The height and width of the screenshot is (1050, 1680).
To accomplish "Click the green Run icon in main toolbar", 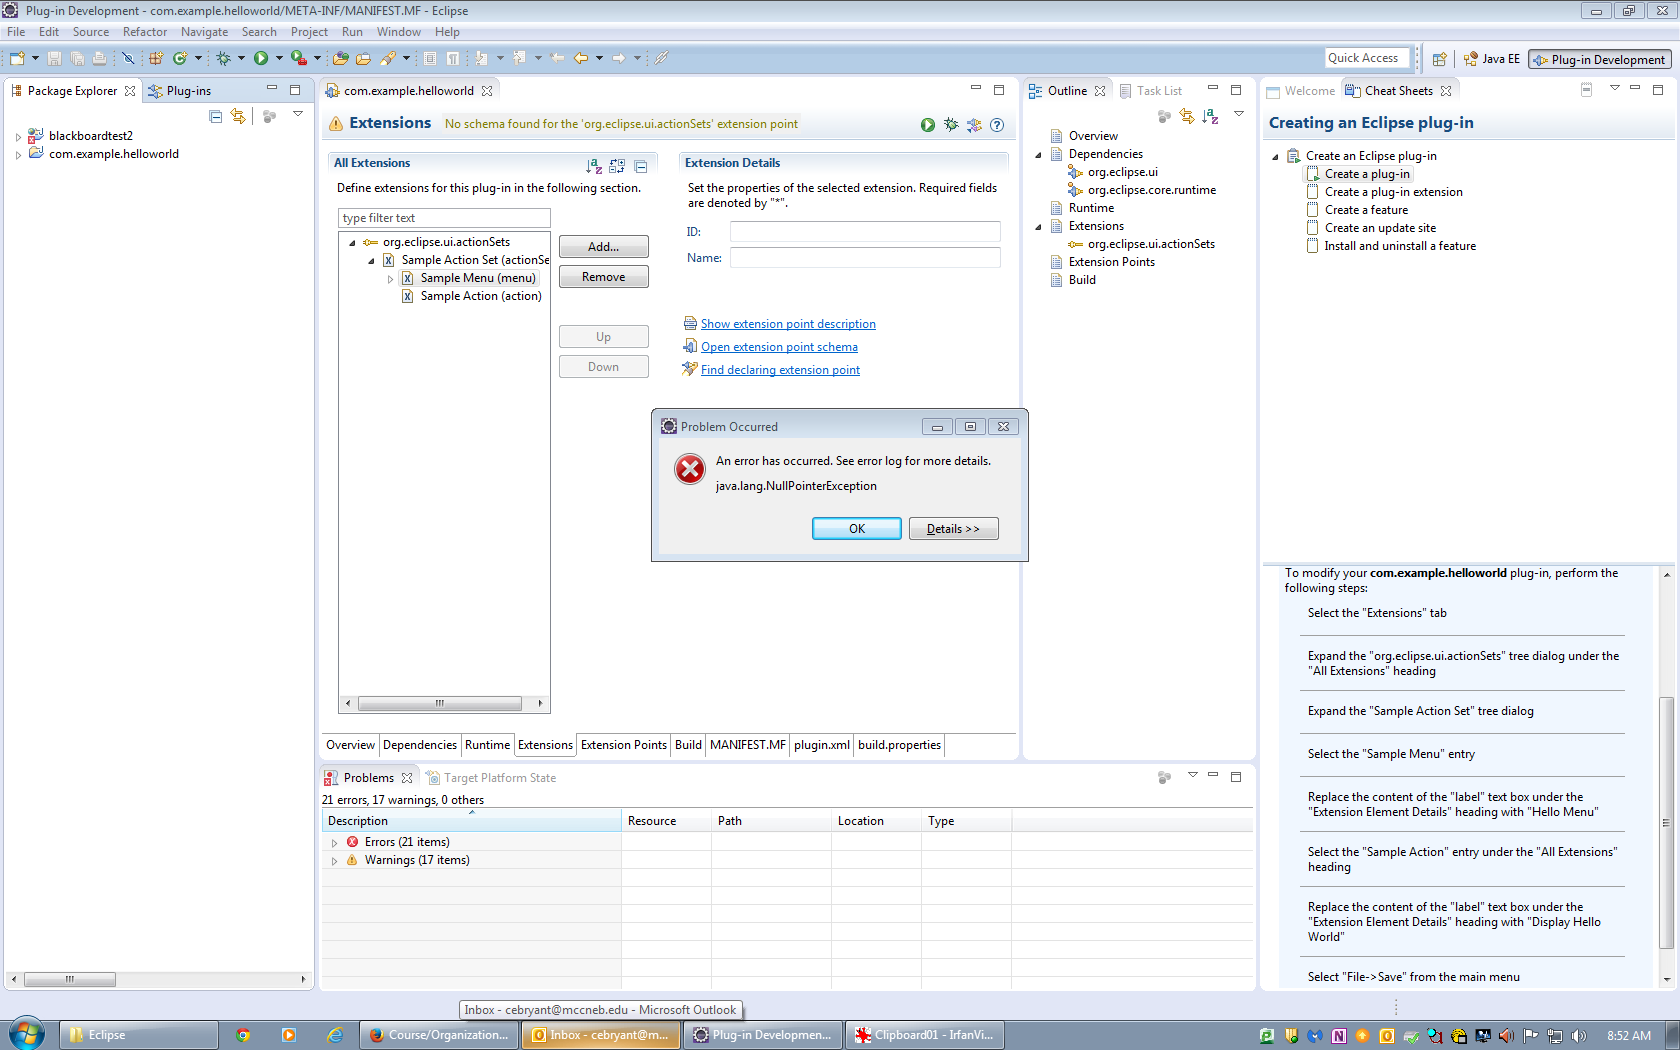I will click(261, 58).
